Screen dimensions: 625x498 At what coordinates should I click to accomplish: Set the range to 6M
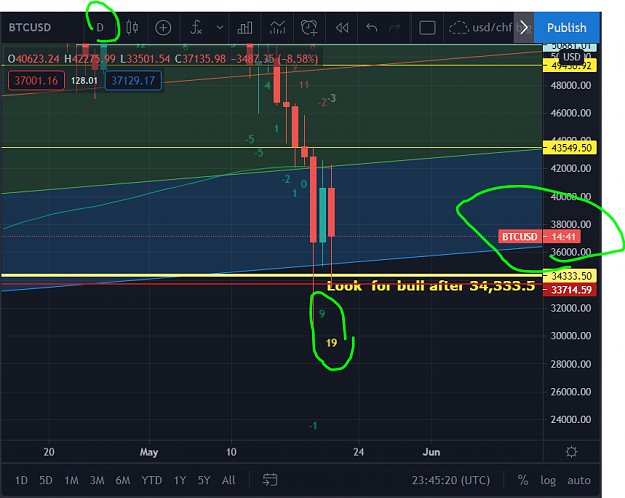pyautogui.click(x=123, y=480)
